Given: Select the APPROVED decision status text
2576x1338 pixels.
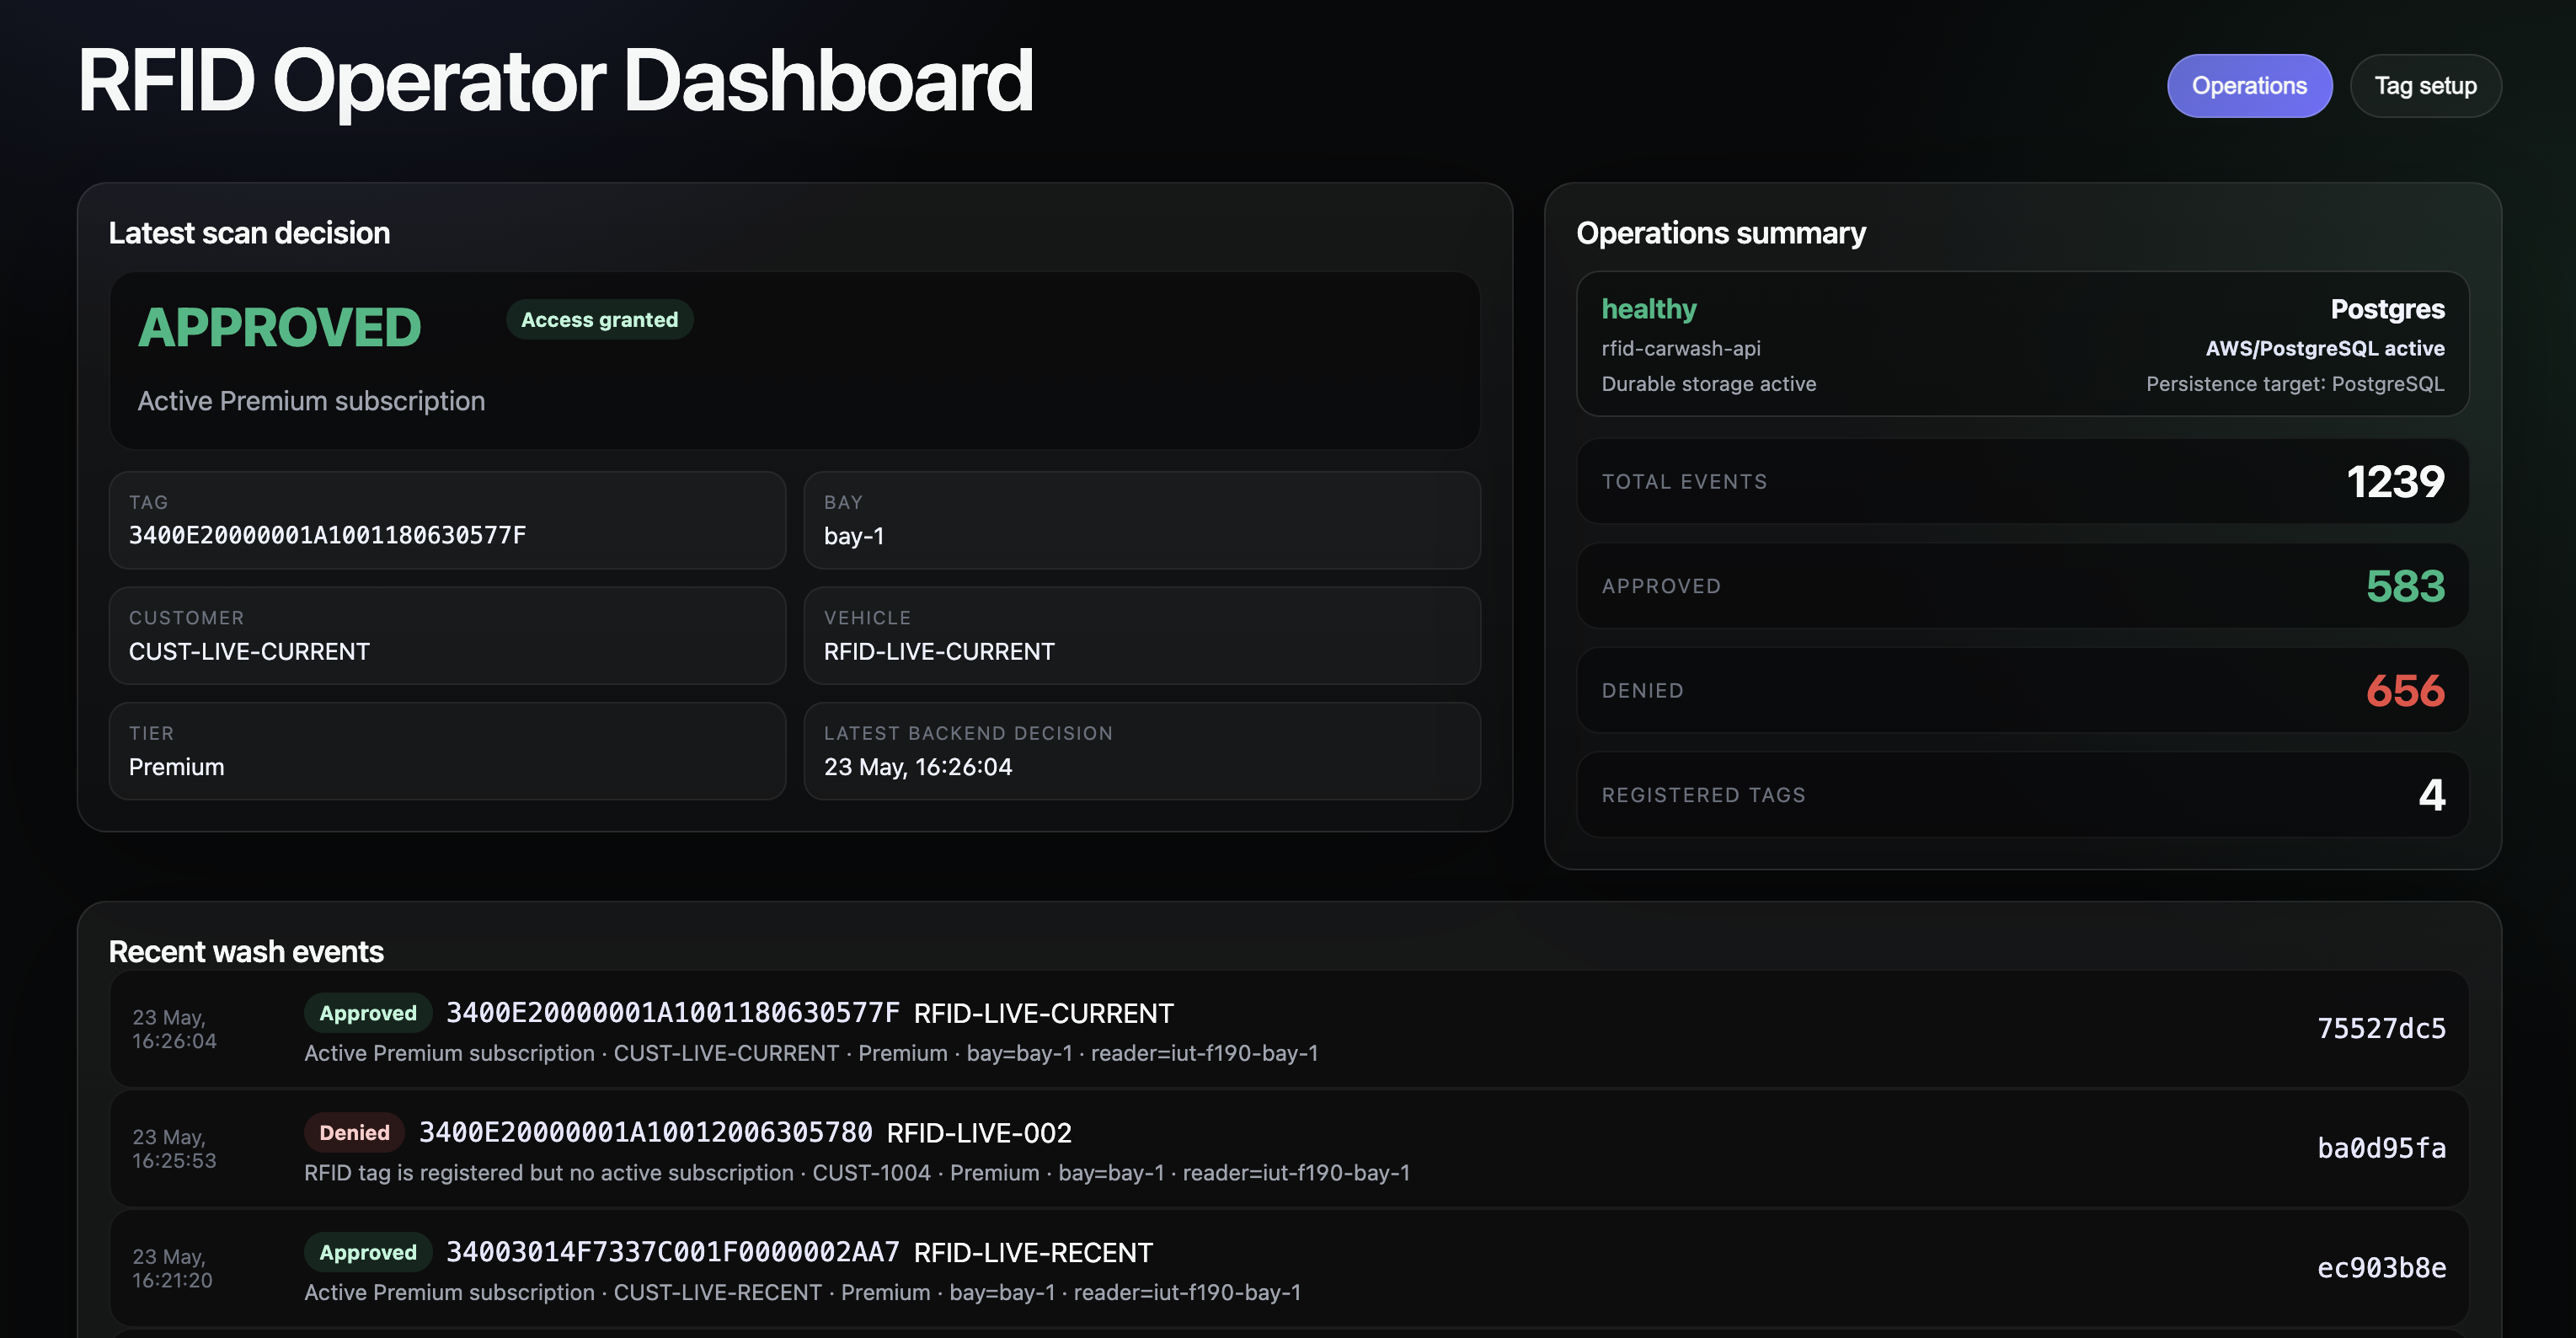Looking at the screenshot, I should 280,327.
